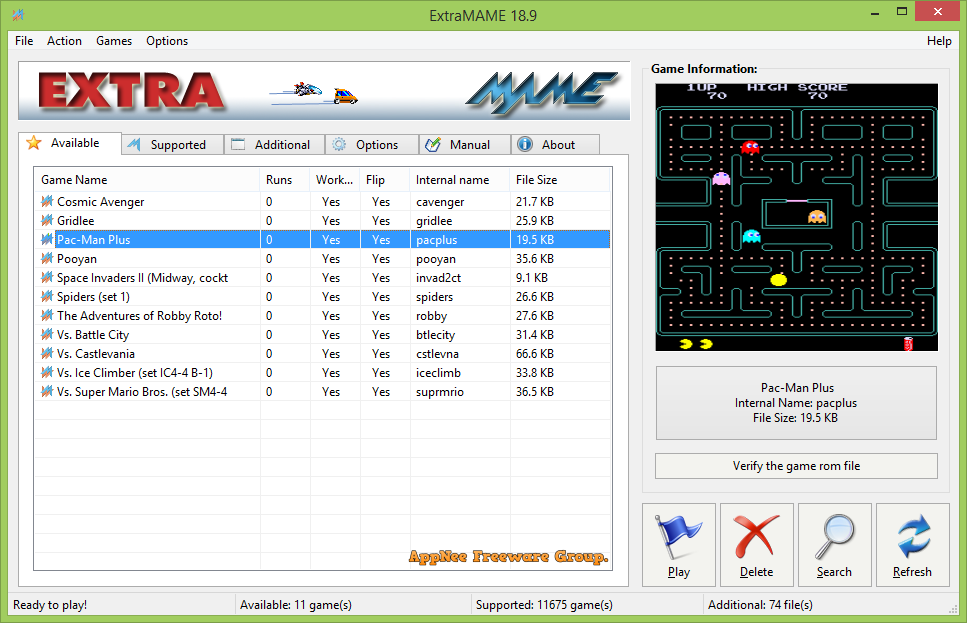The image size is (967, 623).
Task: Open the File menu
Action: coord(24,41)
